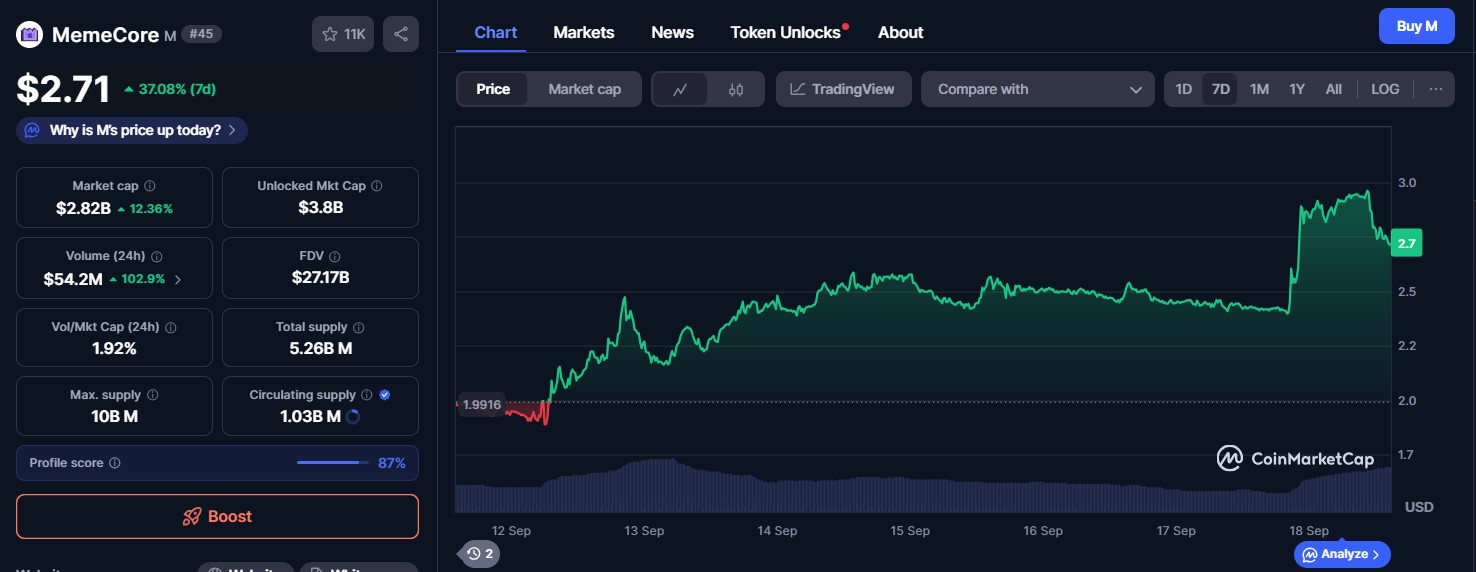Click the Circulating supply info icon
The height and width of the screenshot is (572, 1476).
(367, 395)
